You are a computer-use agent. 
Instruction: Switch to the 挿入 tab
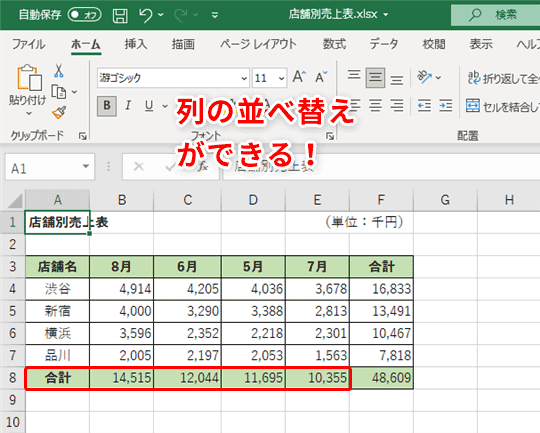[x=136, y=44]
